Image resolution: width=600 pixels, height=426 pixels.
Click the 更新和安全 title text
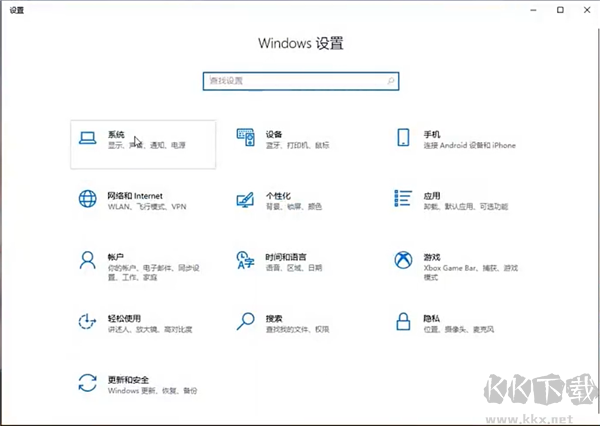pos(128,380)
